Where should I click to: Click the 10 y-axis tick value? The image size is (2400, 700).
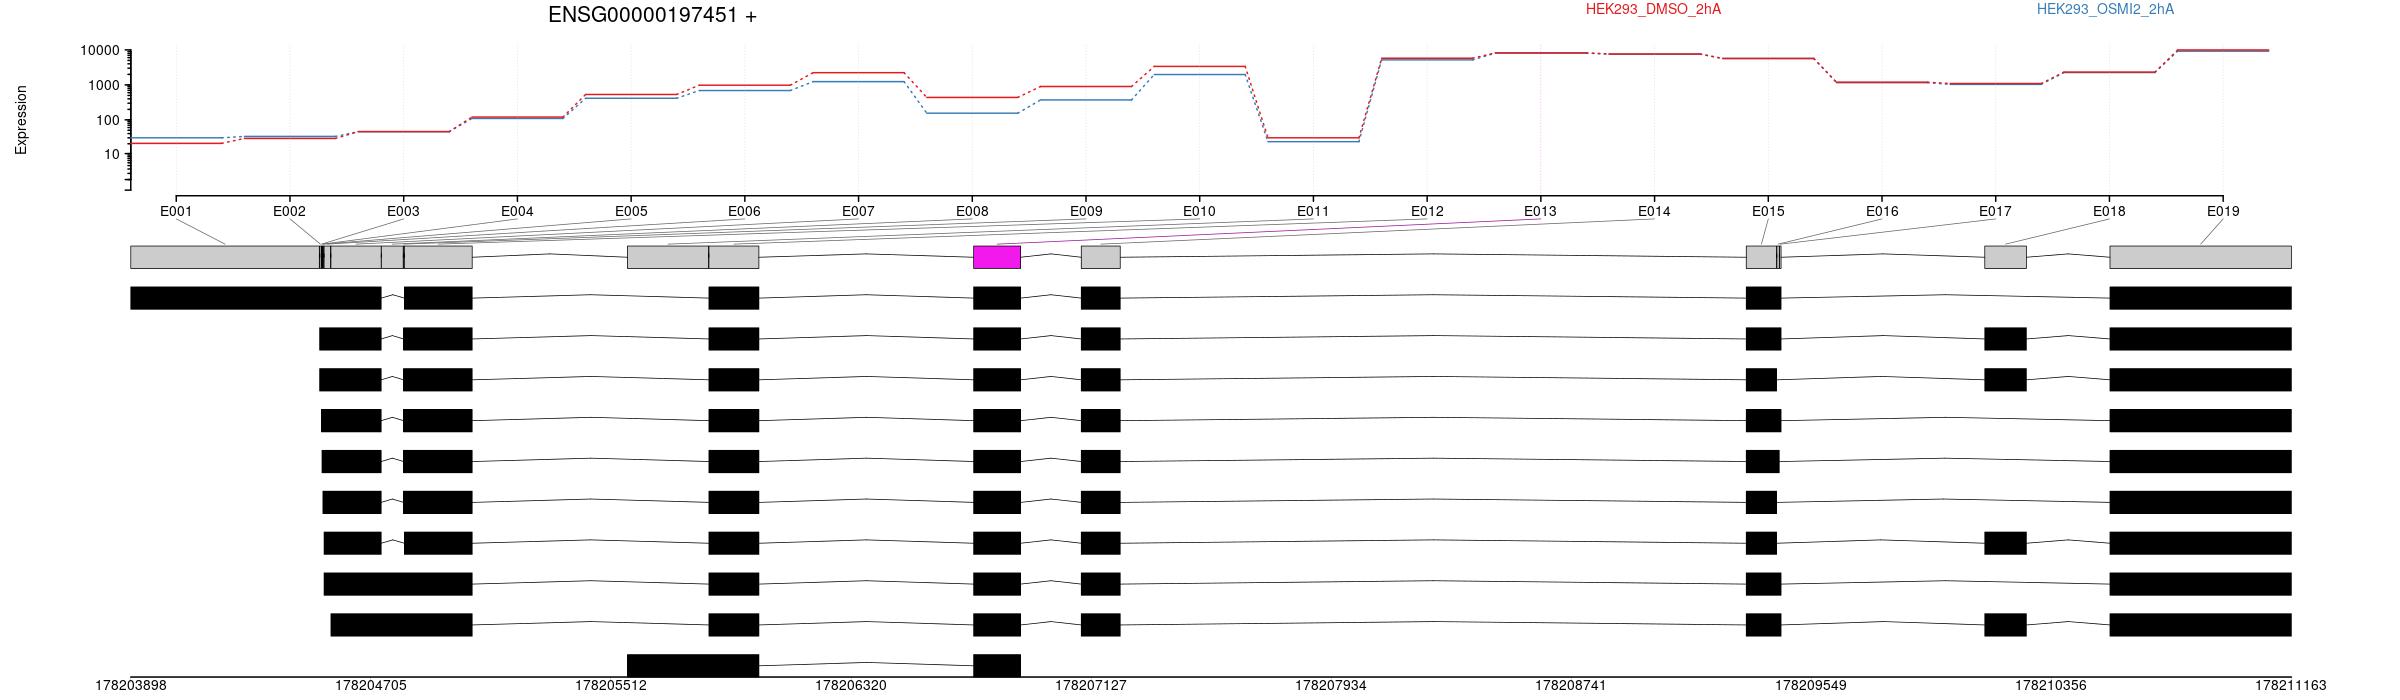(112, 154)
